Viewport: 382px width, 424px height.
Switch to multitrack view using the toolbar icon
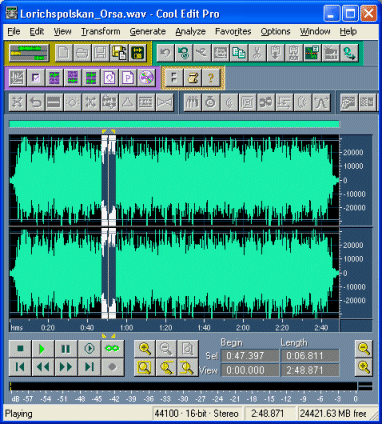(x=29, y=53)
